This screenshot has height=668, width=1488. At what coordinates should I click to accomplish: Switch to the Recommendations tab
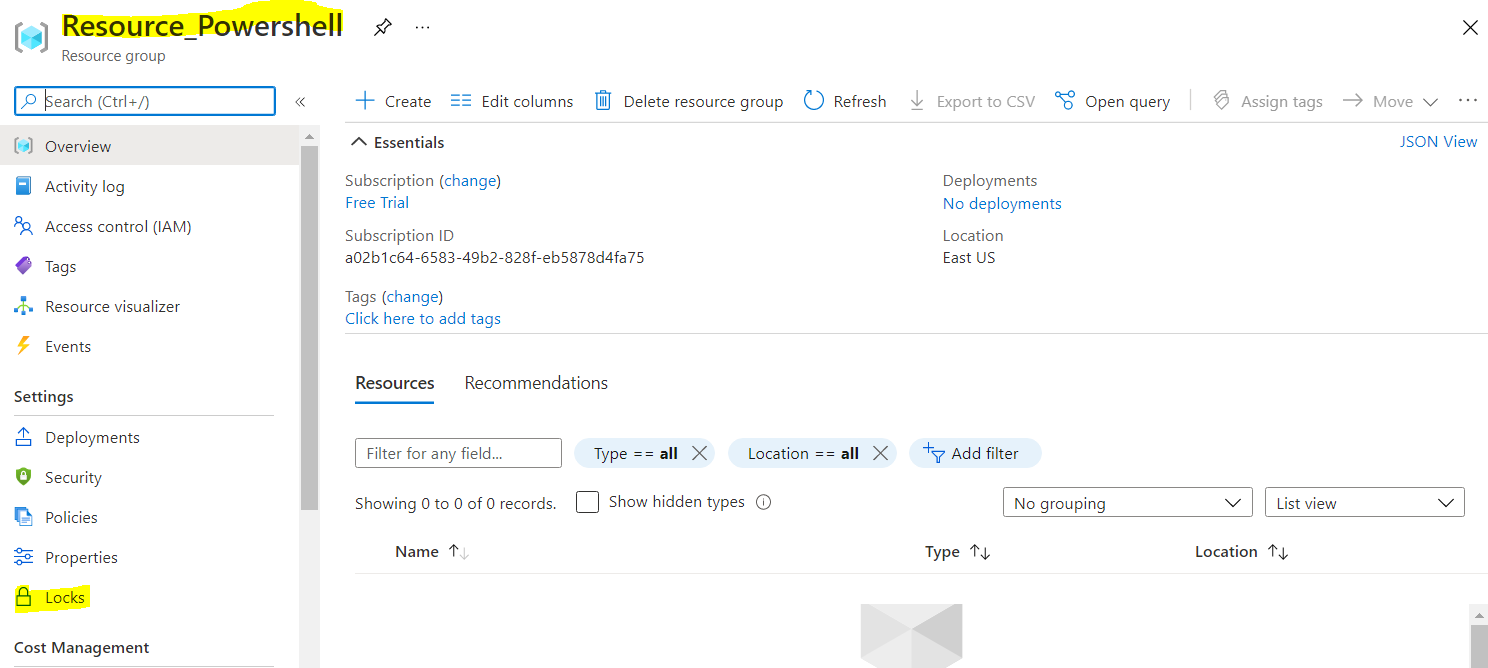tap(536, 383)
